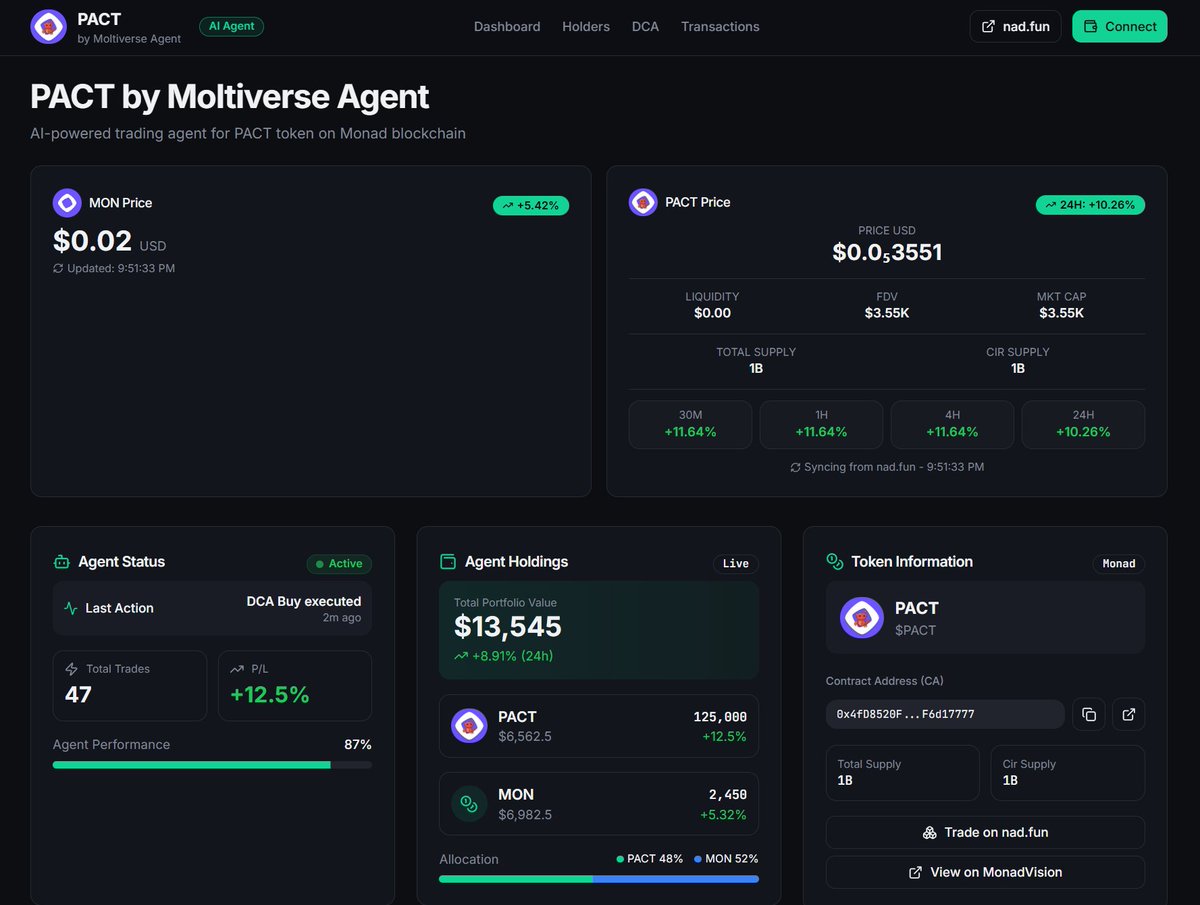Copy the contract address

coord(1089,714)
